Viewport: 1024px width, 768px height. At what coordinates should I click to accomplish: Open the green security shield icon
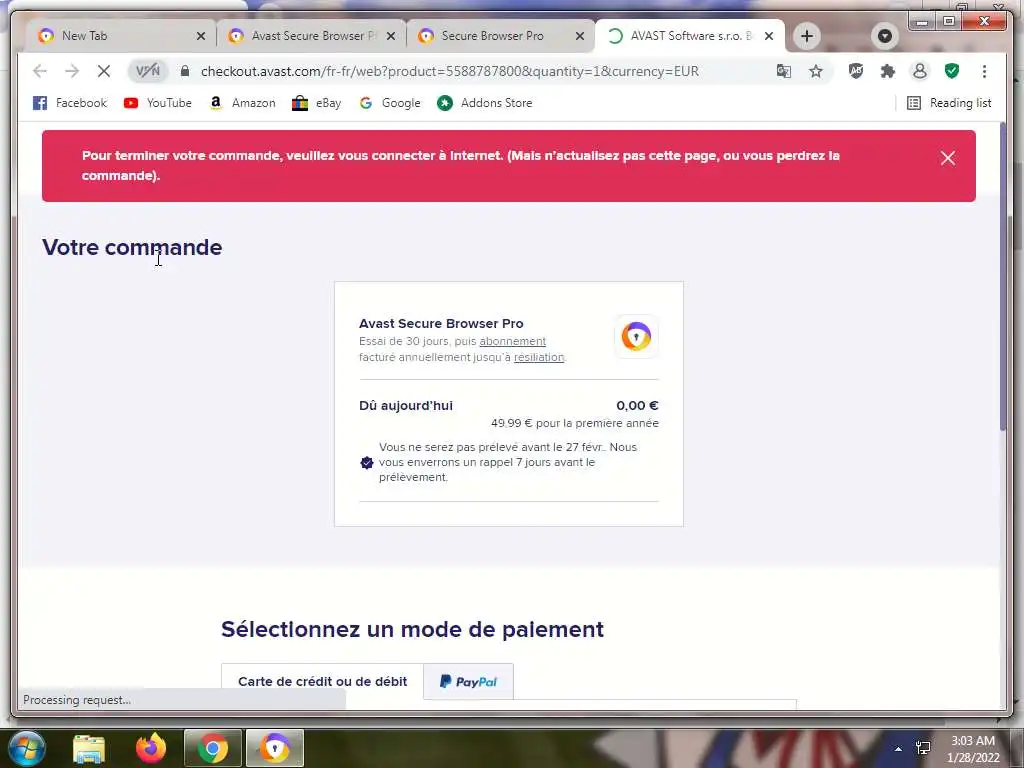[x=952, y=71]
